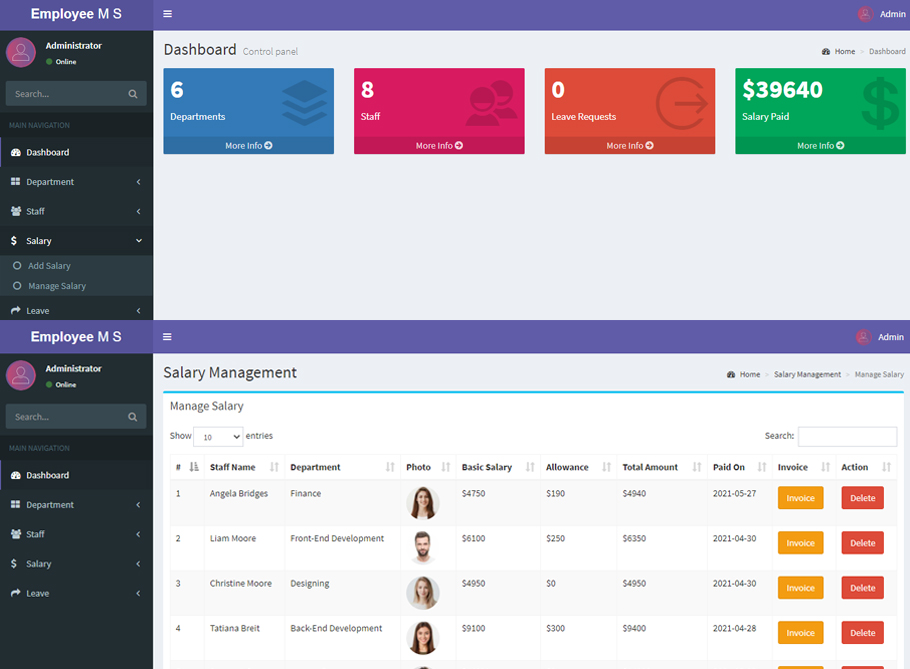
Task: Sort by Paid On column arrows
Action: [x=762, y=467]
